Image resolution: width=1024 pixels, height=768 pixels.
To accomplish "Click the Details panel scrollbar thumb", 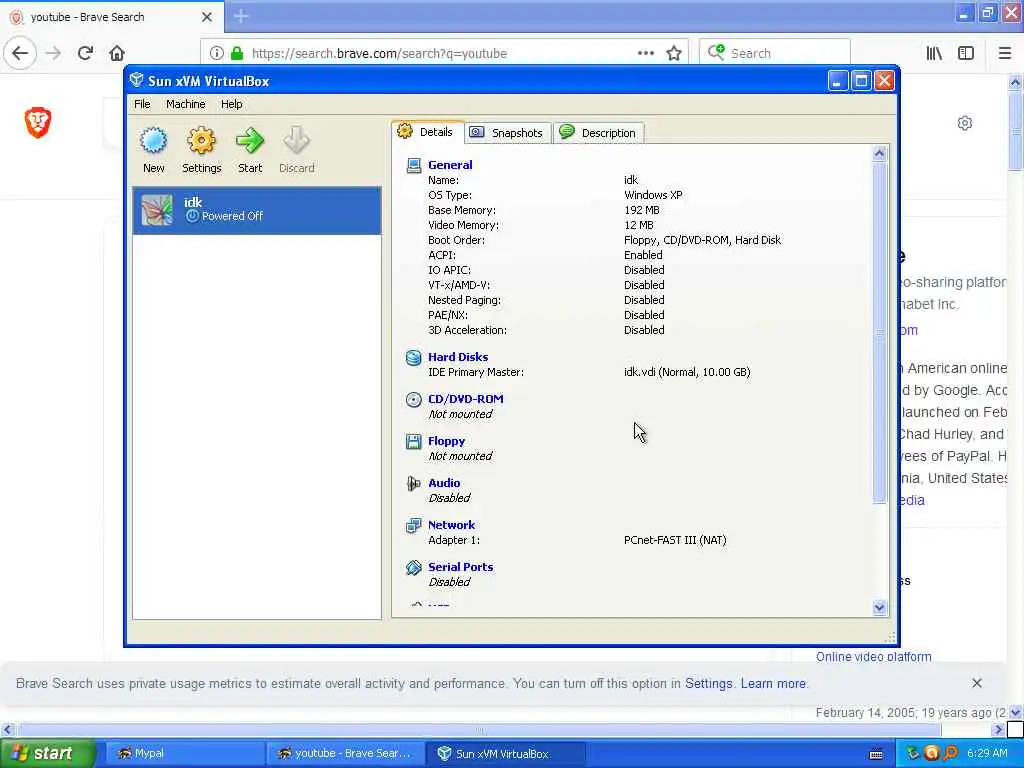I will (x=879, y=332).
